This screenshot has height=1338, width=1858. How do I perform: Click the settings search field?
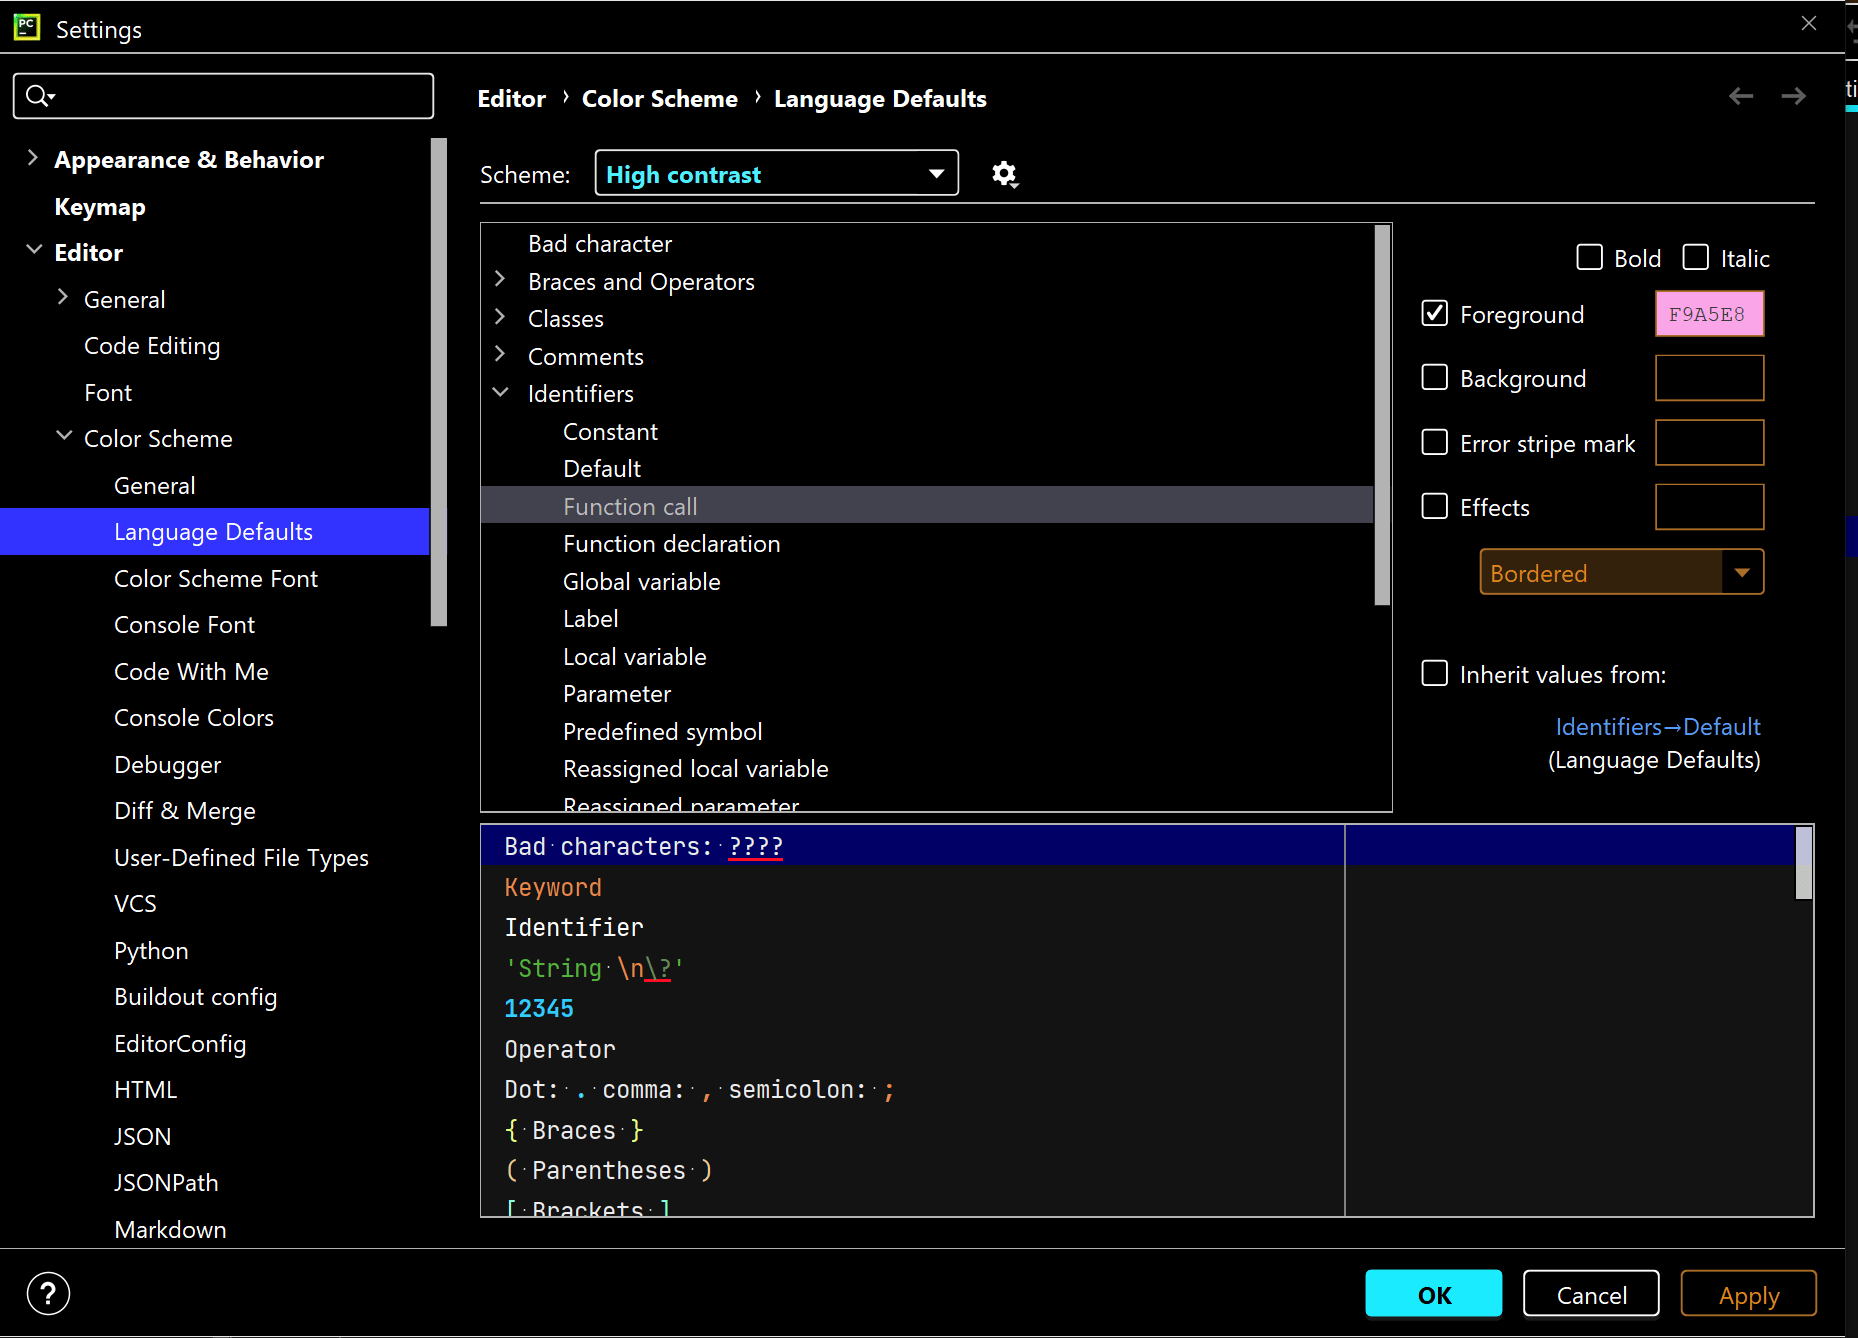224,96
